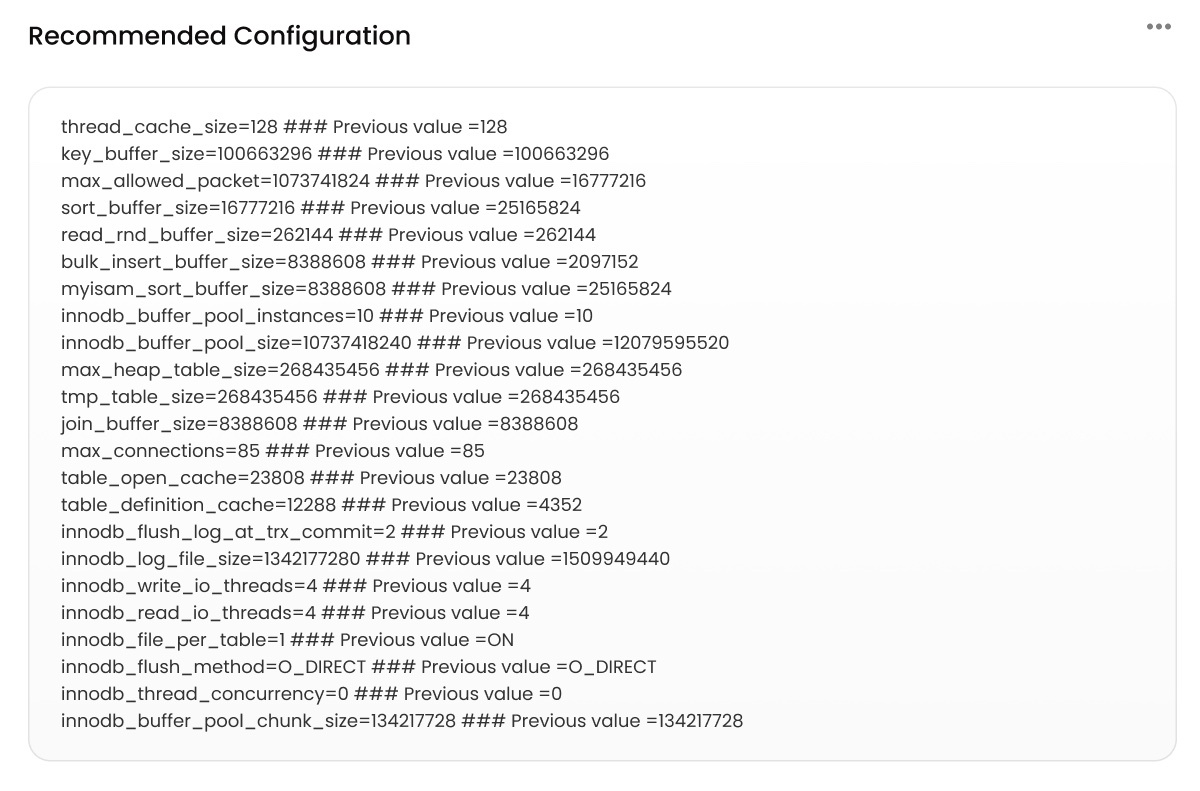Select the myisam_sort_buffer_size line
This screenshot has width=1200, height=791.
point(366,289)
